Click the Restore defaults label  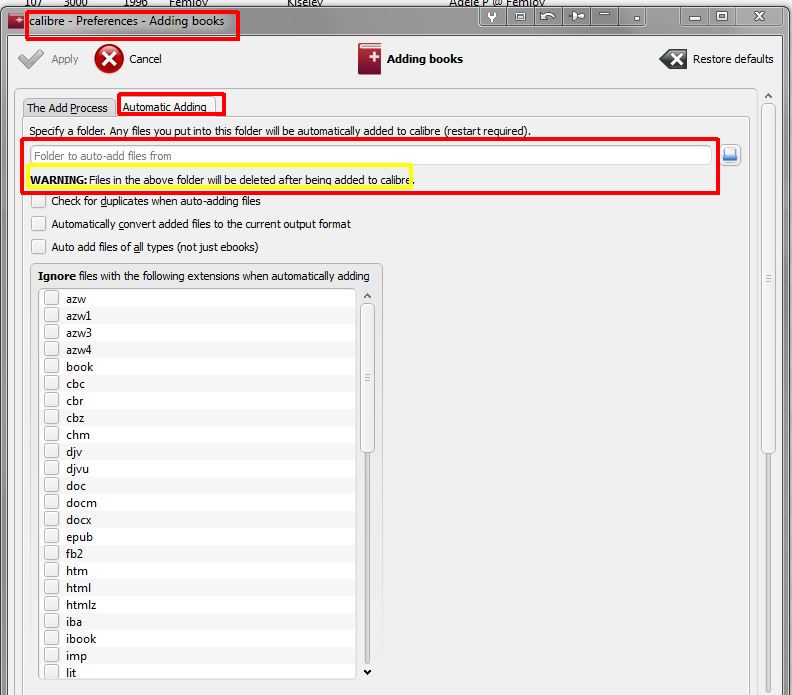pos(733,59)
